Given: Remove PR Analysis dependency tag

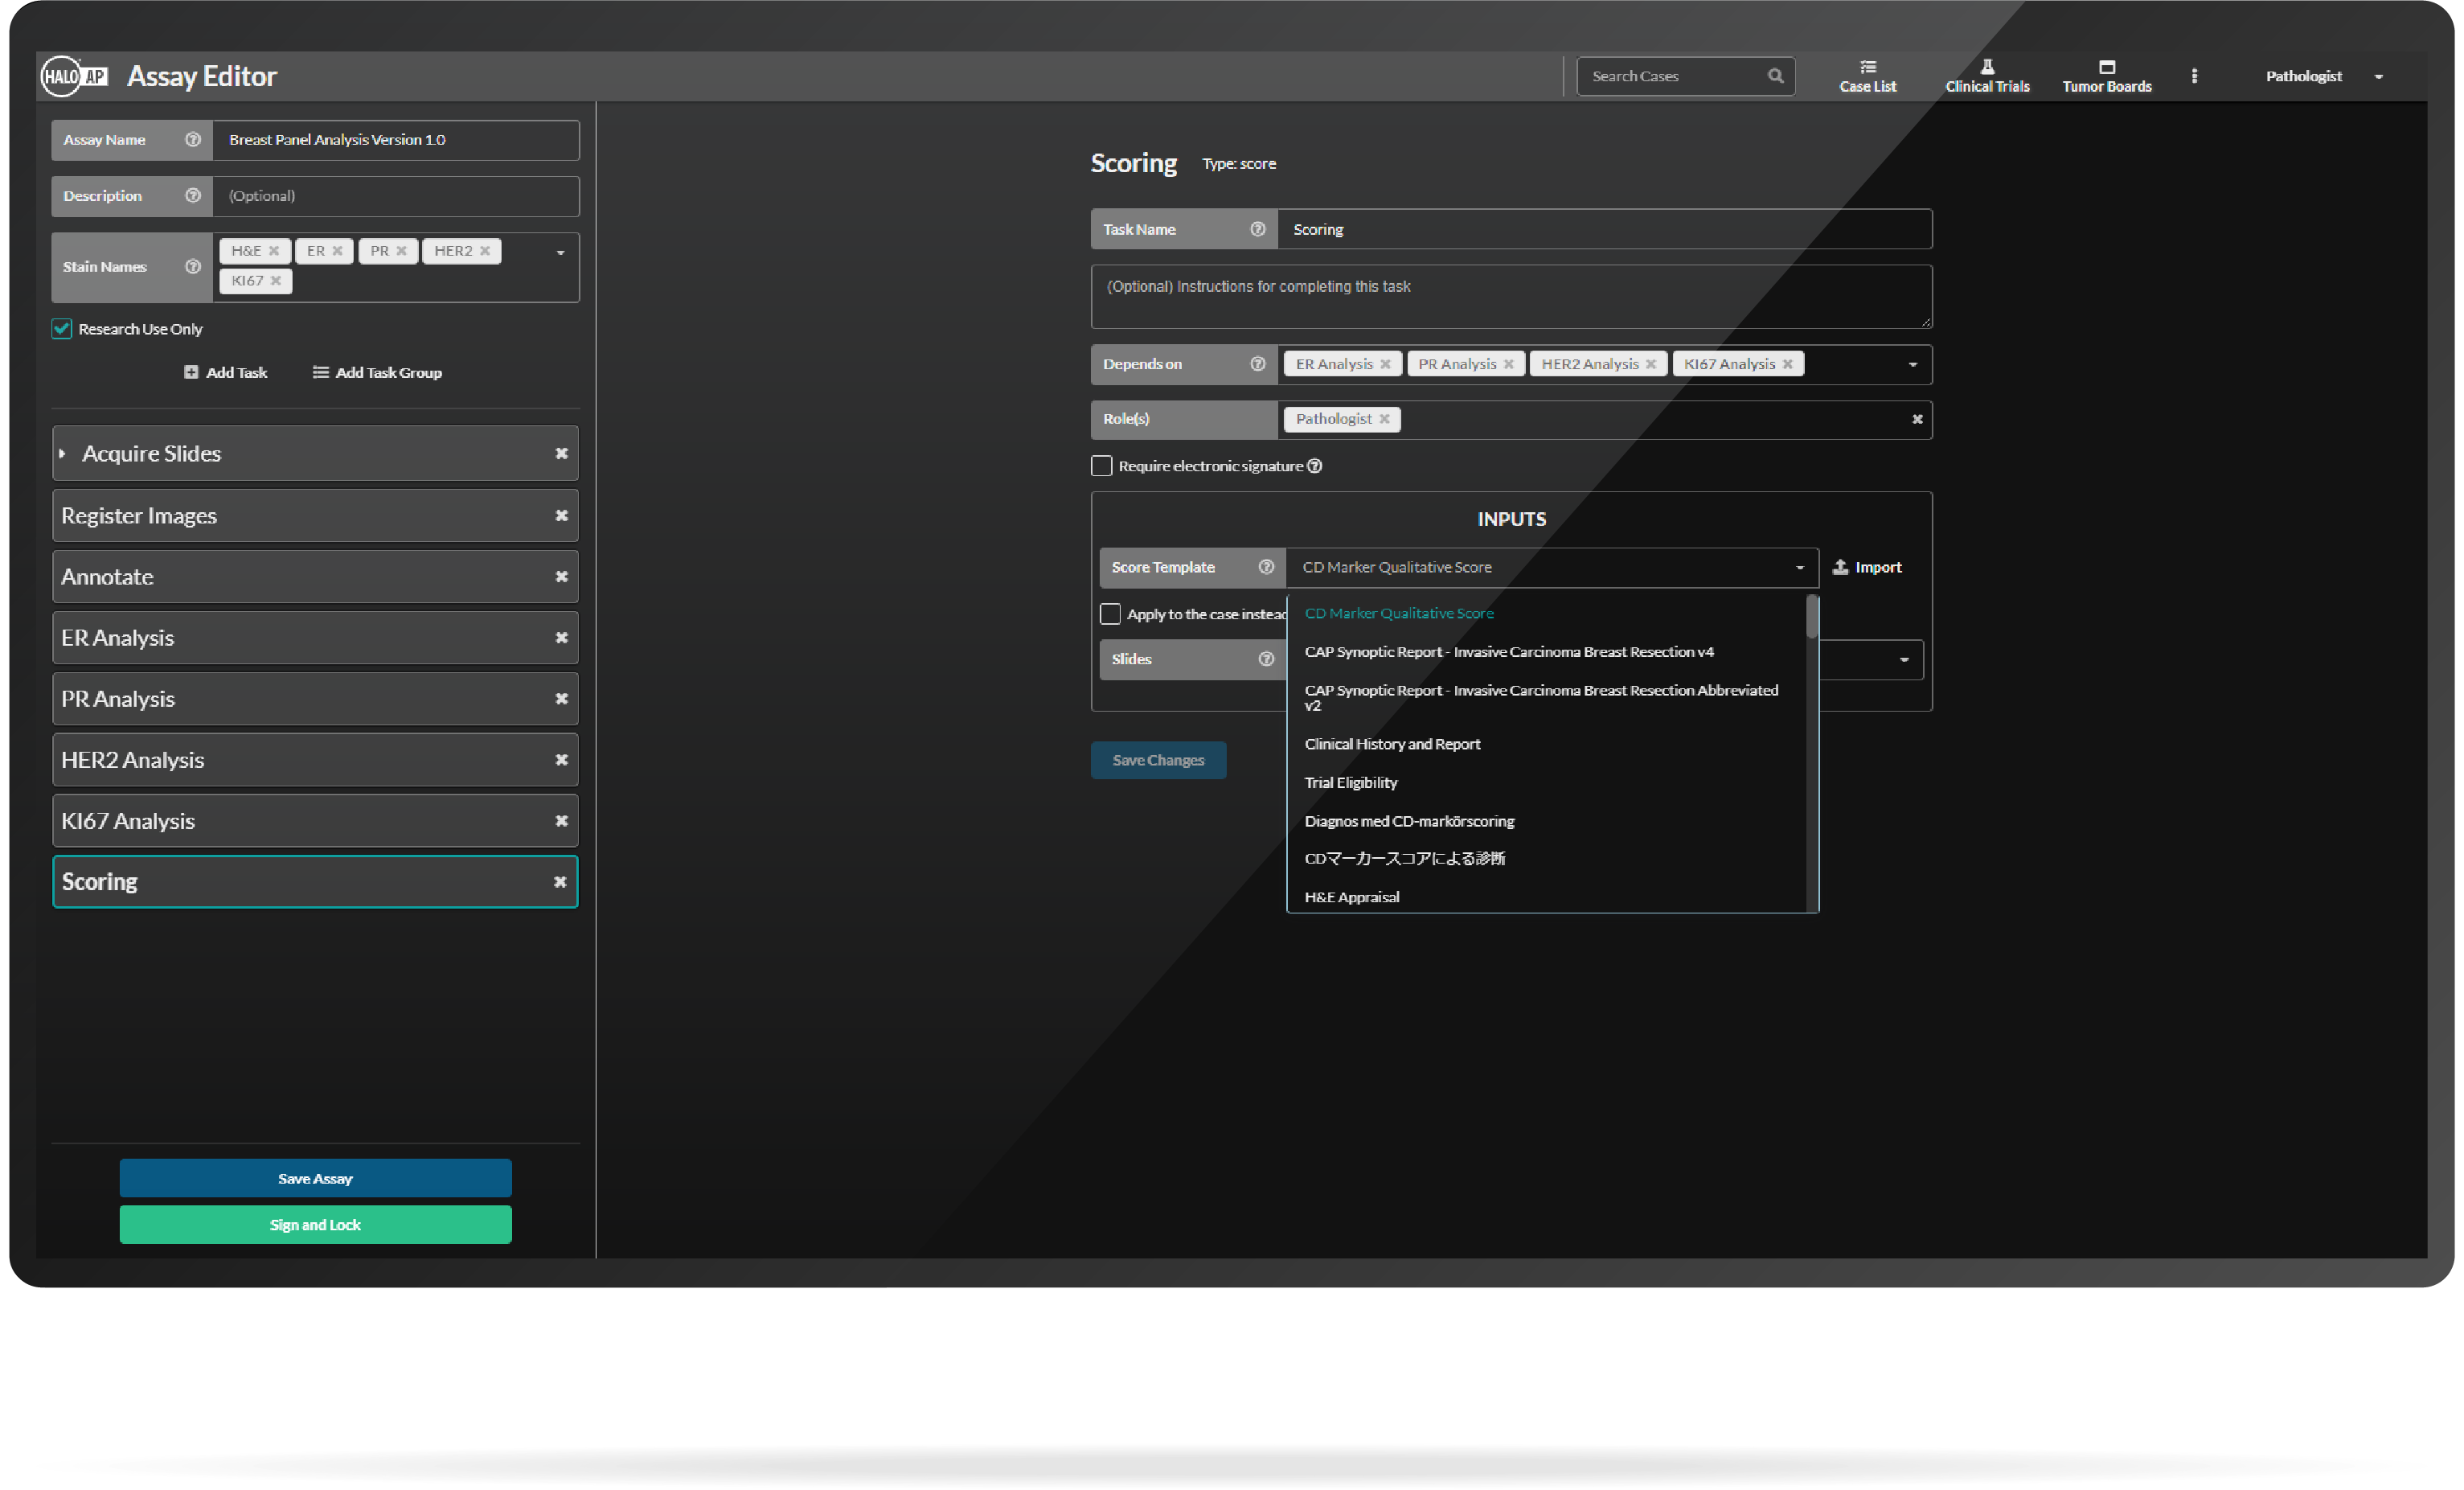Looking at the screenshot, I should [x=1508, y=364].
